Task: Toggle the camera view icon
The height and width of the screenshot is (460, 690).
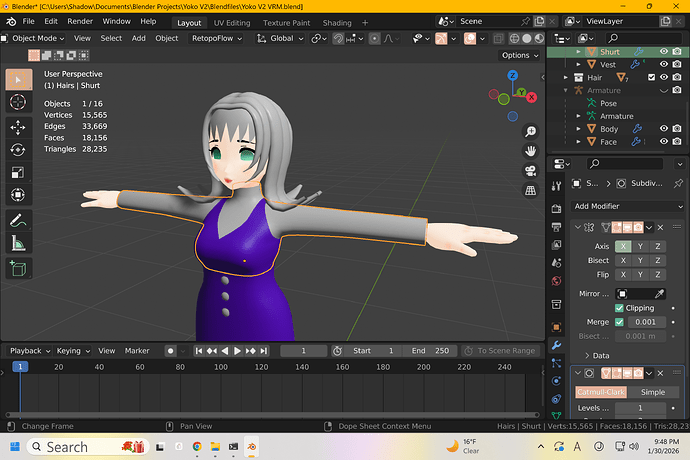Action: tap(531, 171)
